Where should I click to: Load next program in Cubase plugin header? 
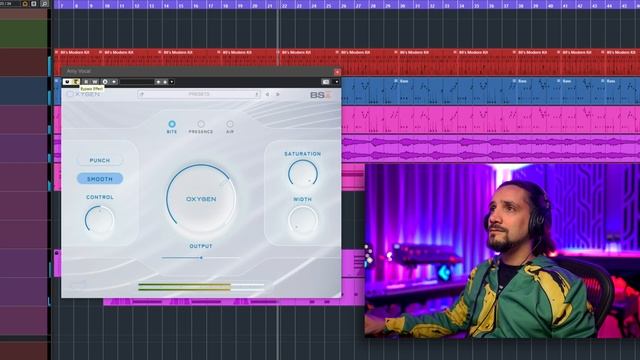point(165,82)
